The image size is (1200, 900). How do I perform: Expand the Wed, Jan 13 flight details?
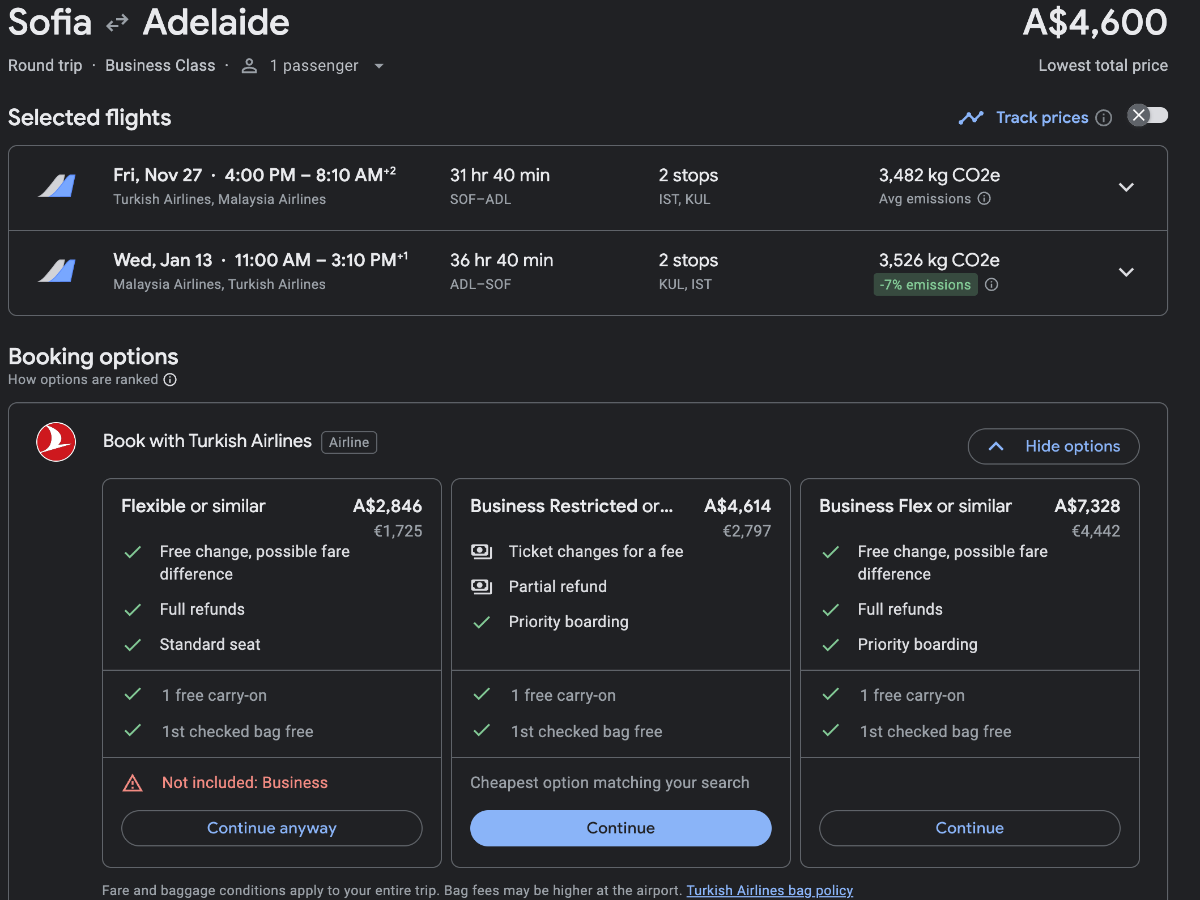point(1126,273)
